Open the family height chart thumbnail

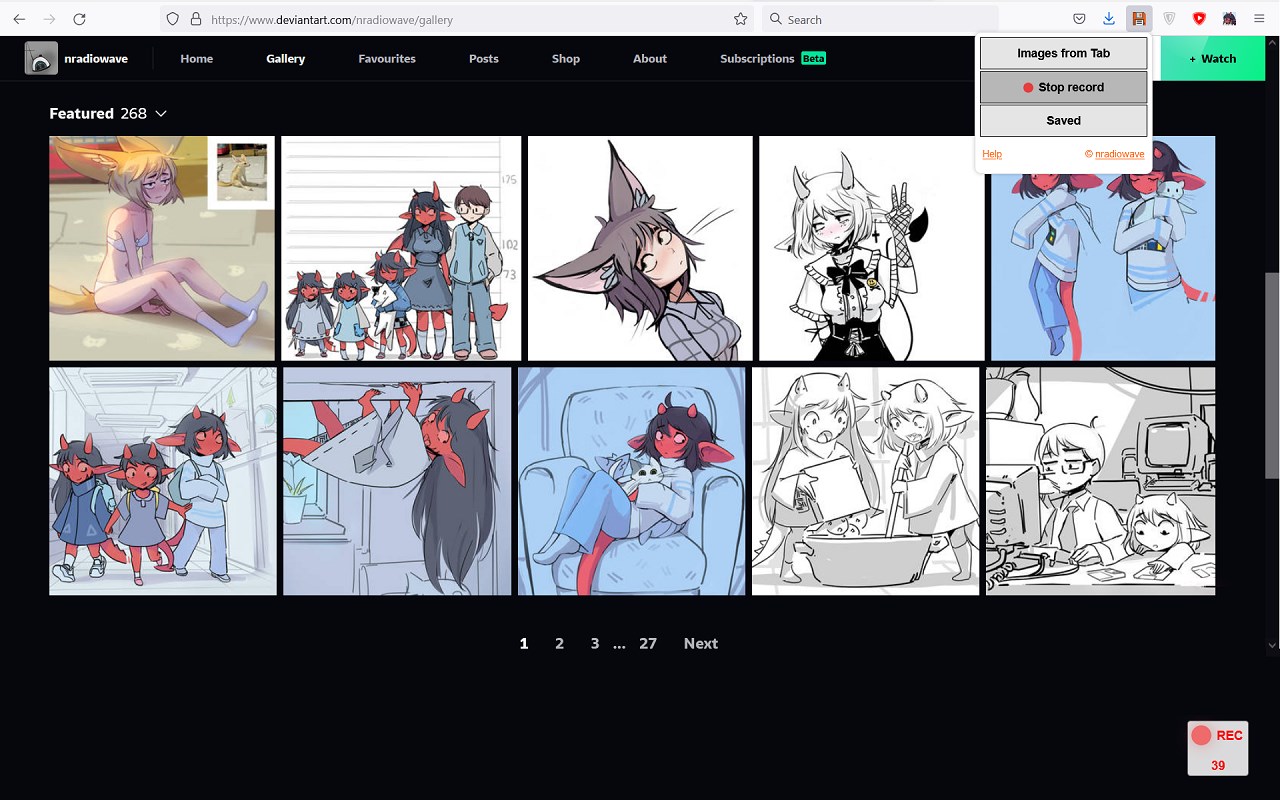[401, 248]
